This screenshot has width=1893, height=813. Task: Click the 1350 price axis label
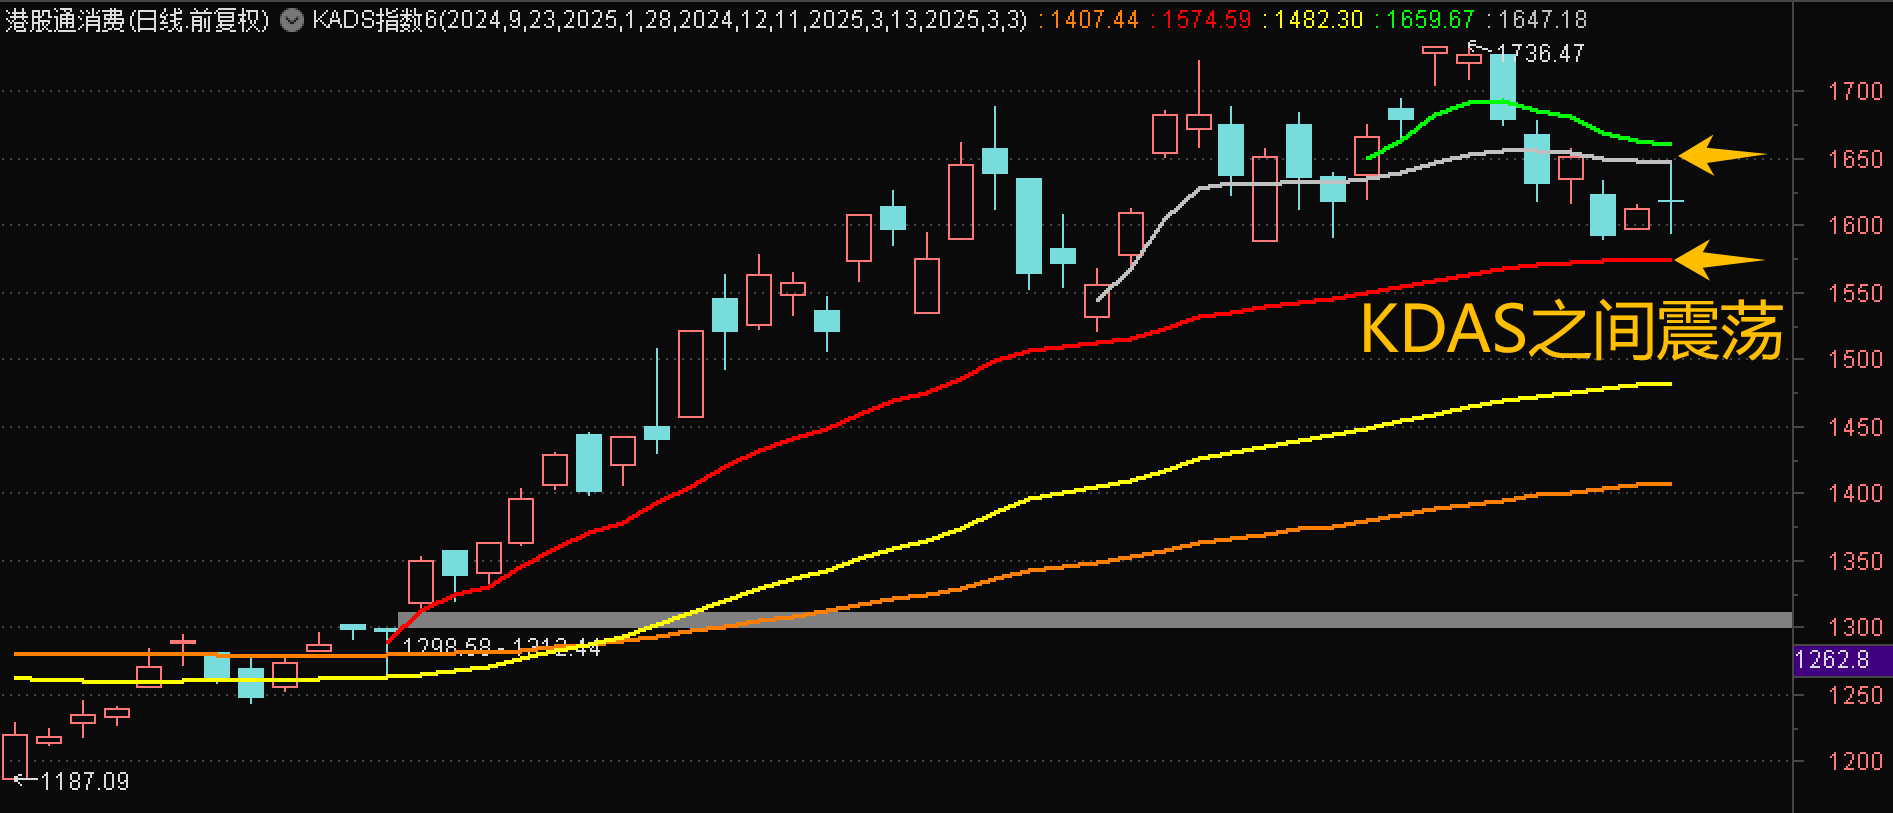tap(1855, 562)
